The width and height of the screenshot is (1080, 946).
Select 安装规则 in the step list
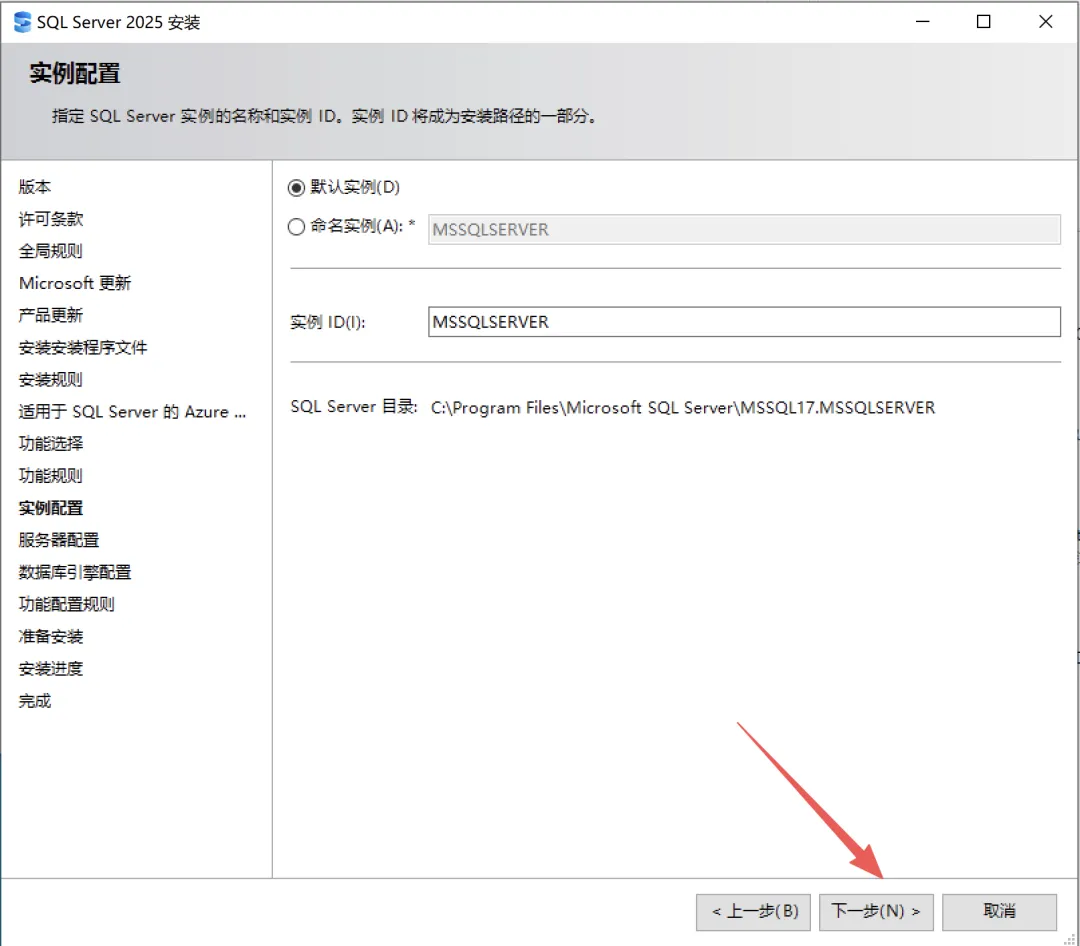(51, 380)
